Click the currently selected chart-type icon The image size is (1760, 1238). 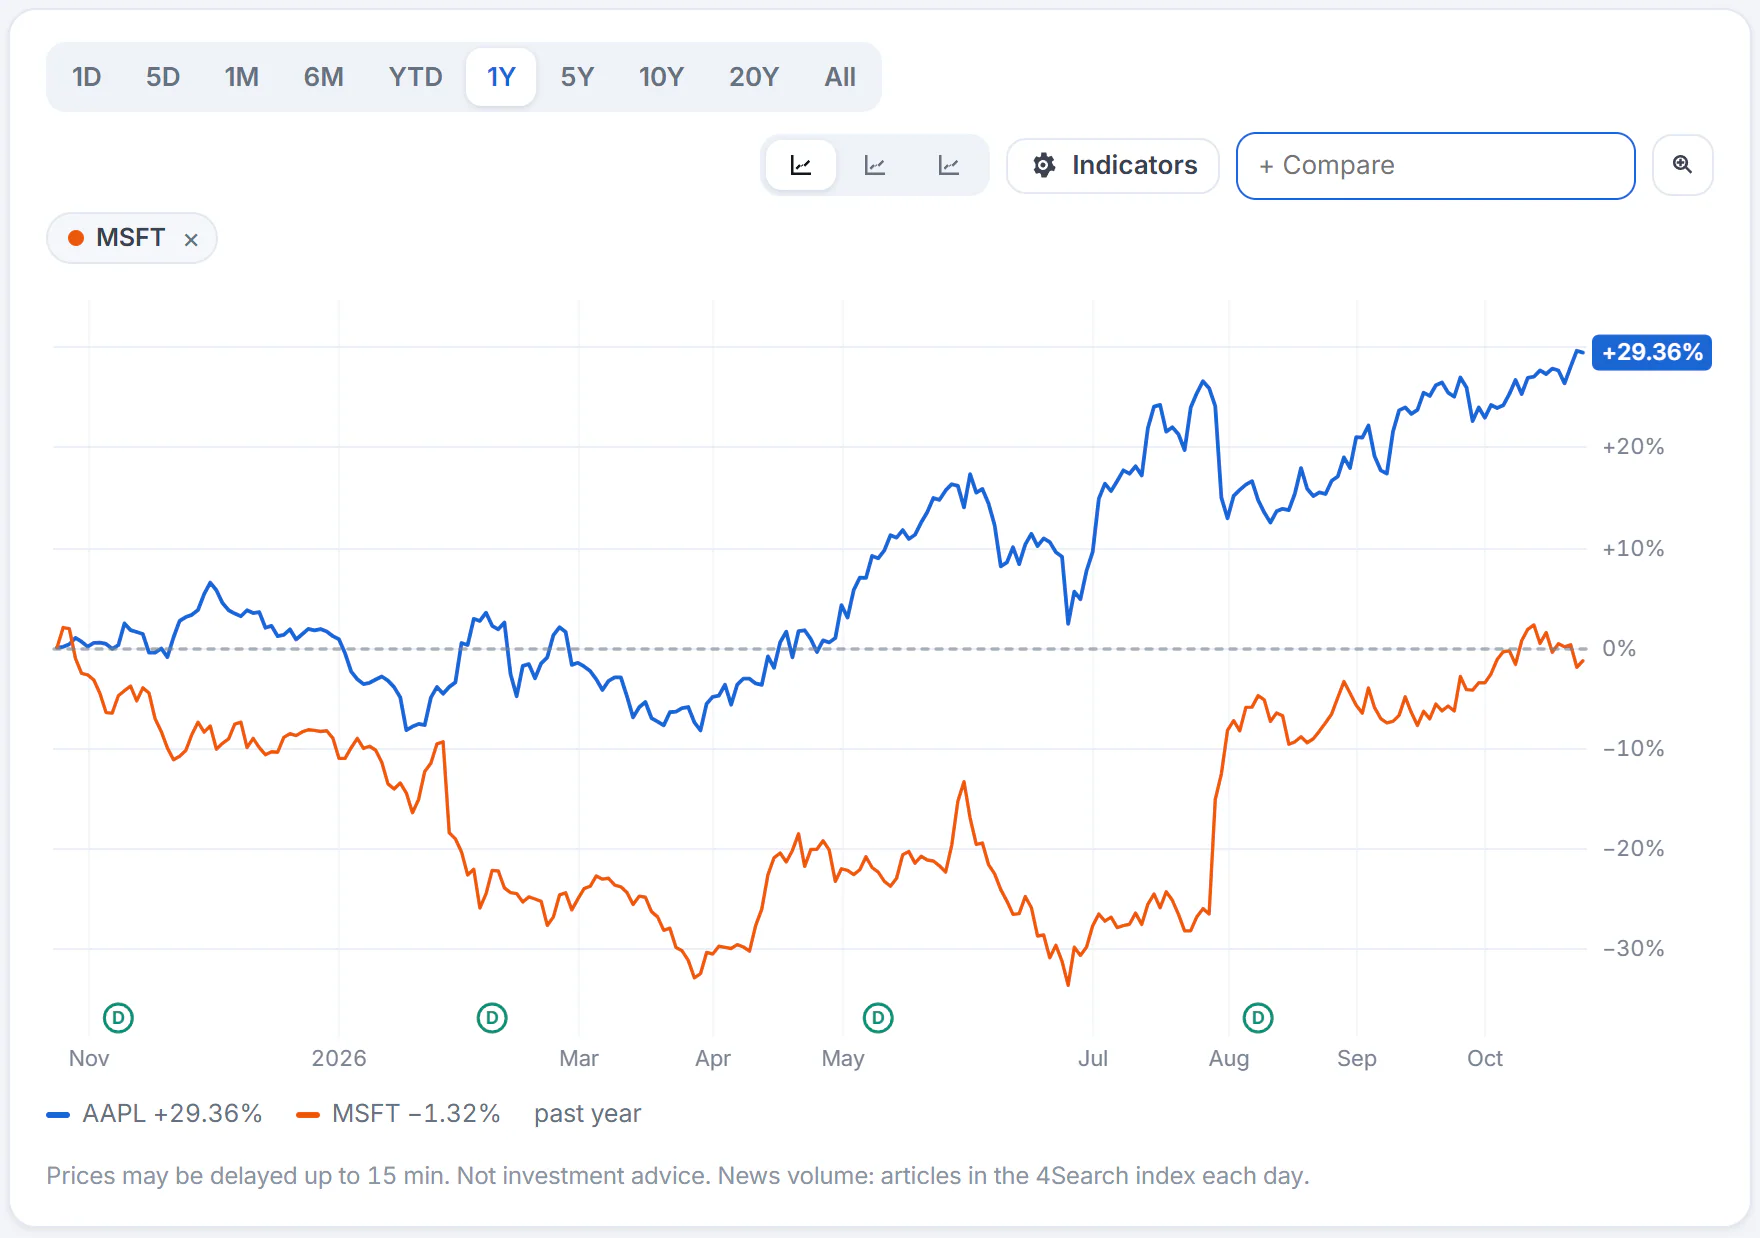tap(801, 165)
